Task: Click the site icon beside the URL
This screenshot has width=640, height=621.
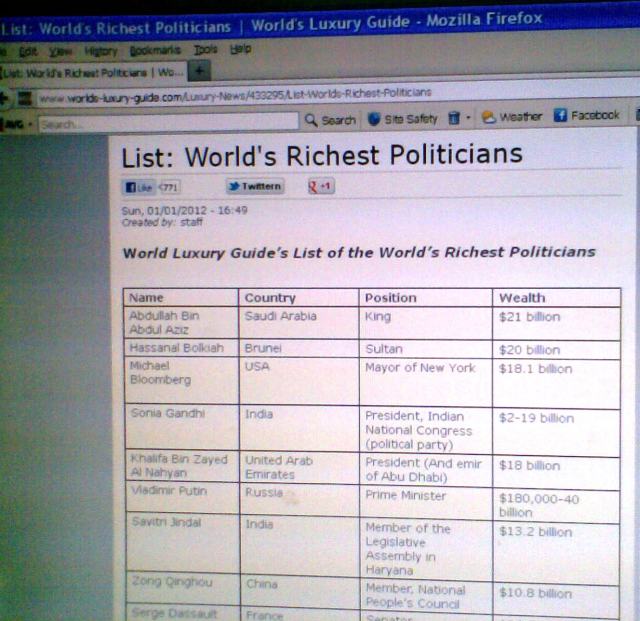Action: (25, 98)
